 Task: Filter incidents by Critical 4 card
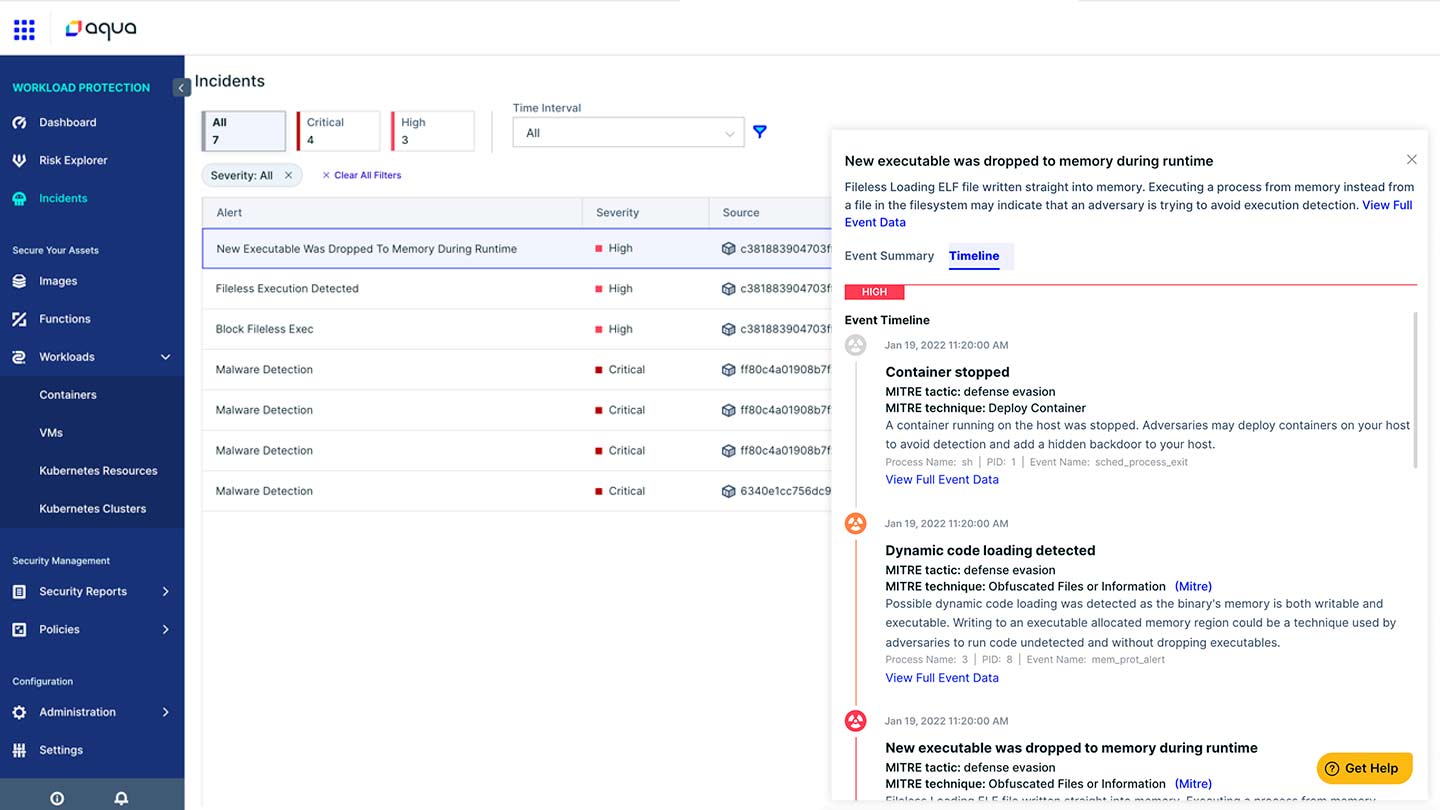pos(338,131)
